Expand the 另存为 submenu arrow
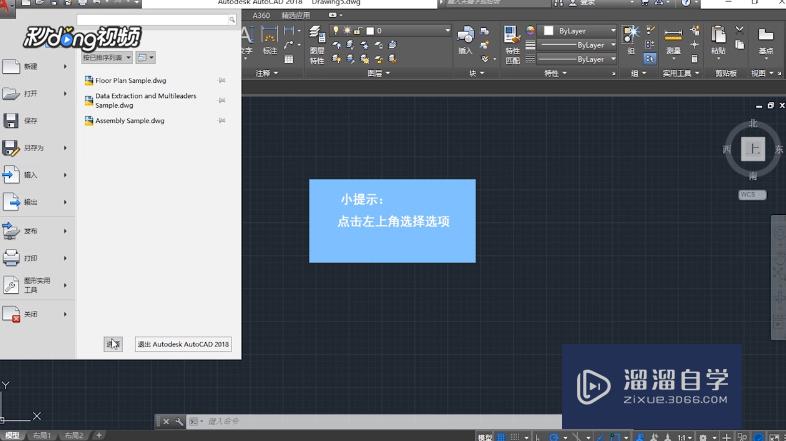Image resolution: width=786 pixels, height=441 pixels. click(65, 148)
